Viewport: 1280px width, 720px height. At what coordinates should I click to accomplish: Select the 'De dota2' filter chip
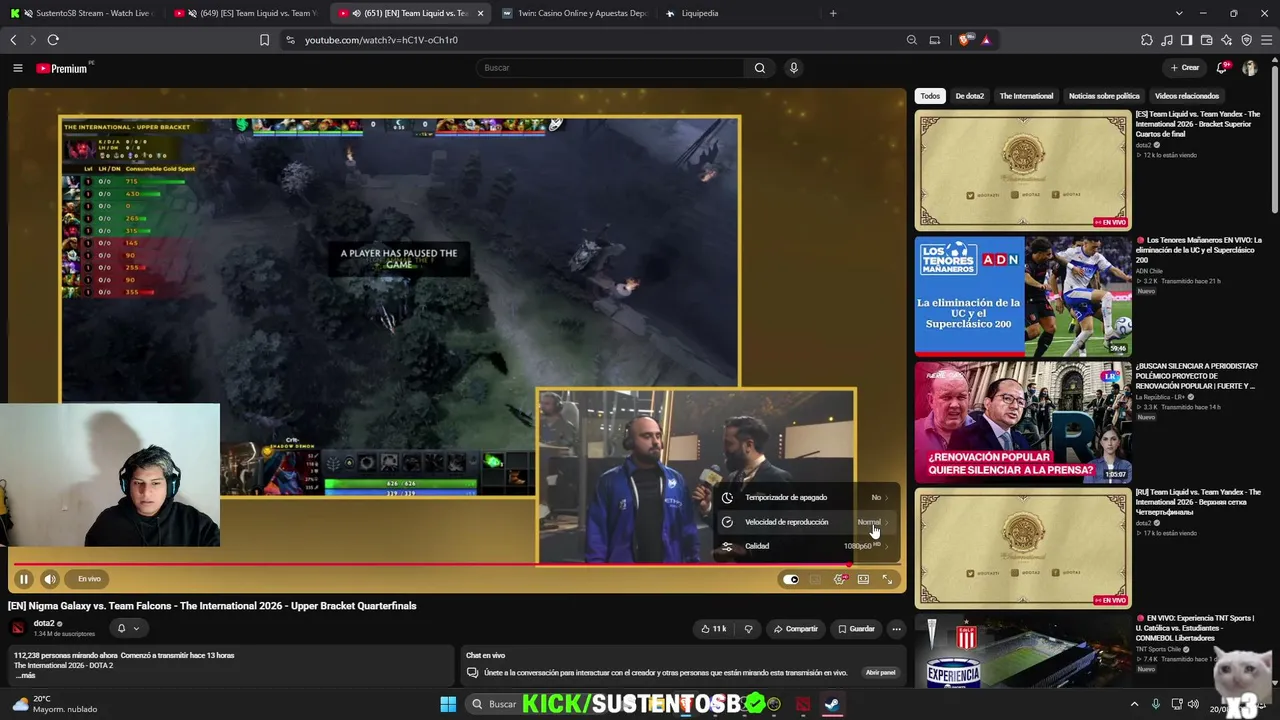(x=970, y=96)
